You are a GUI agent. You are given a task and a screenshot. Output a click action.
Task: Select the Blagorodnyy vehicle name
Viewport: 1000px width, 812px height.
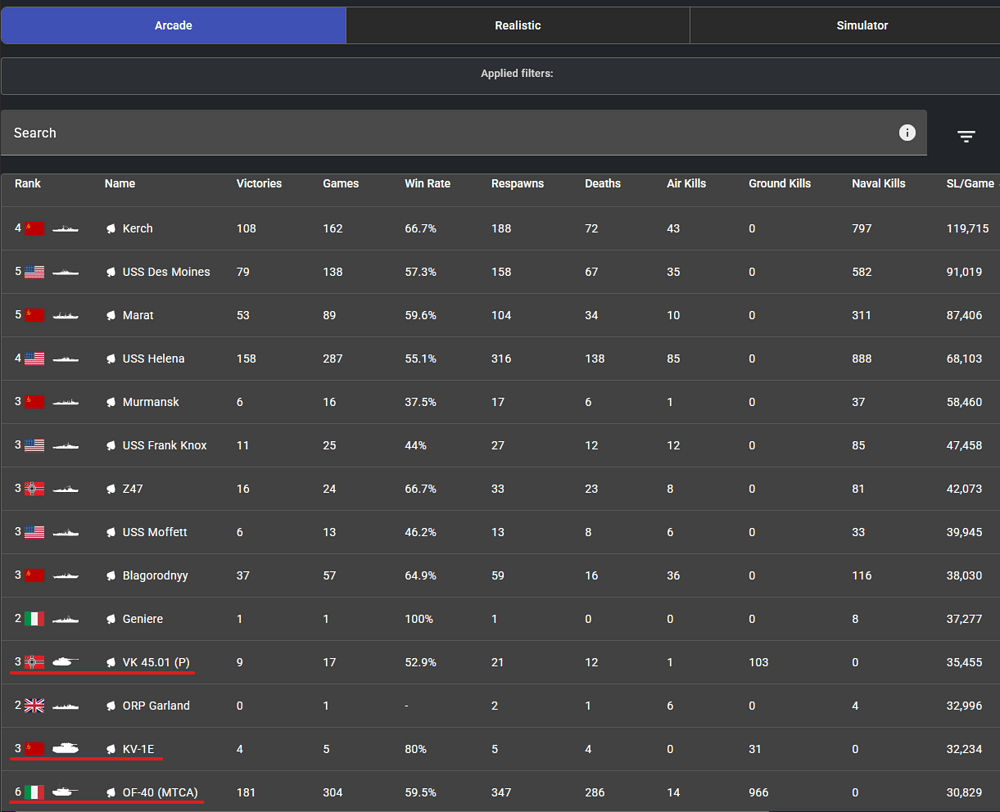click(155, 575)
